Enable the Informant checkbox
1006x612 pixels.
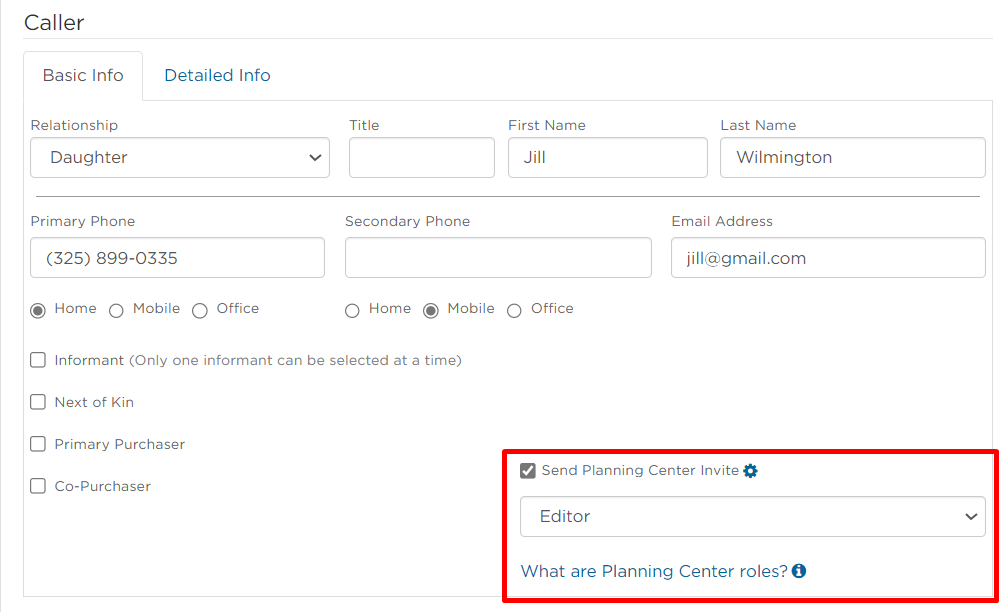[x=37, y=360]
